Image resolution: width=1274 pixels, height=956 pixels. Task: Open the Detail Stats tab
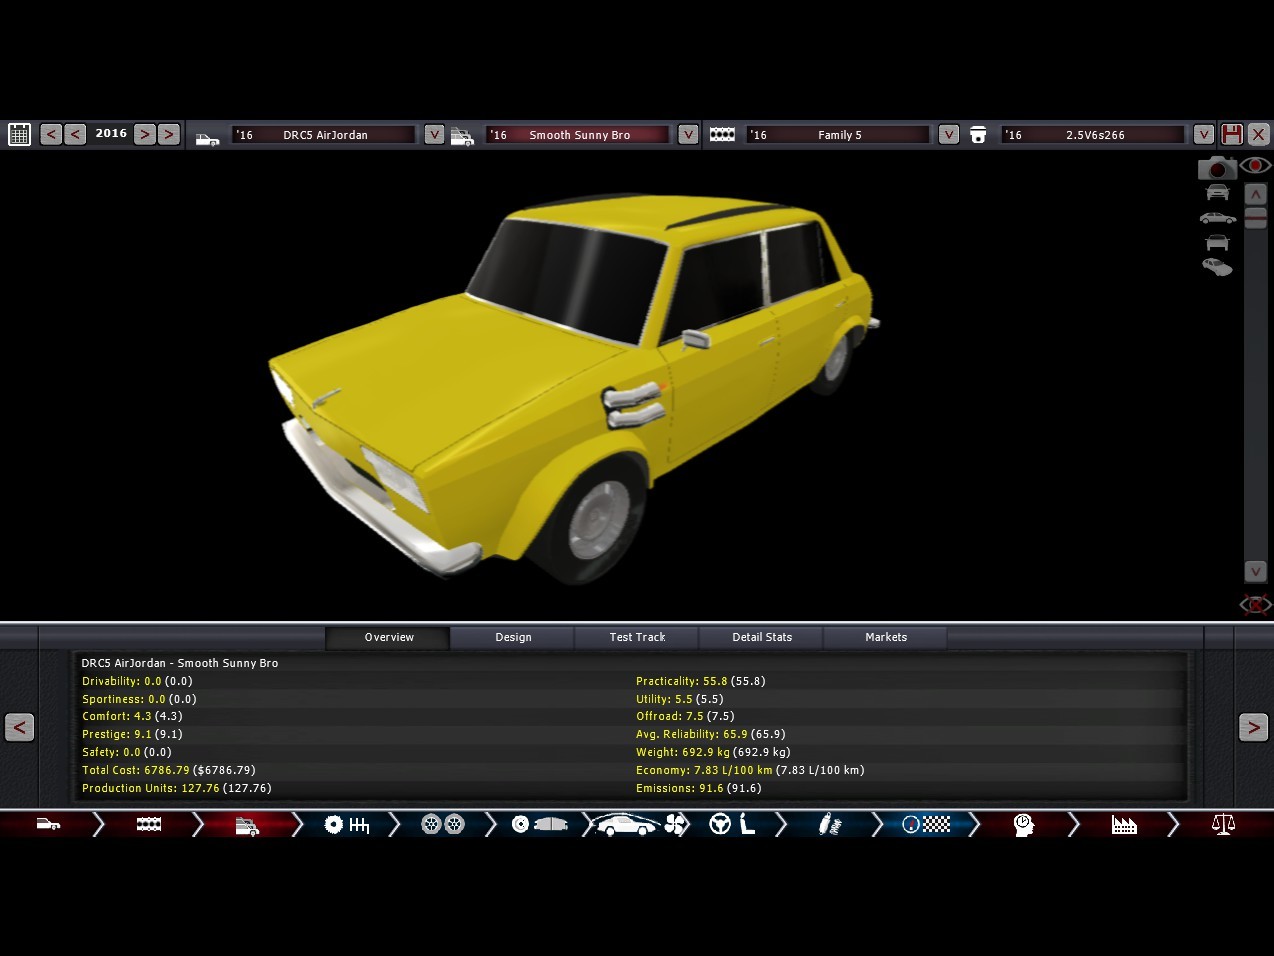pyautogui.click(x=761, y=637)
